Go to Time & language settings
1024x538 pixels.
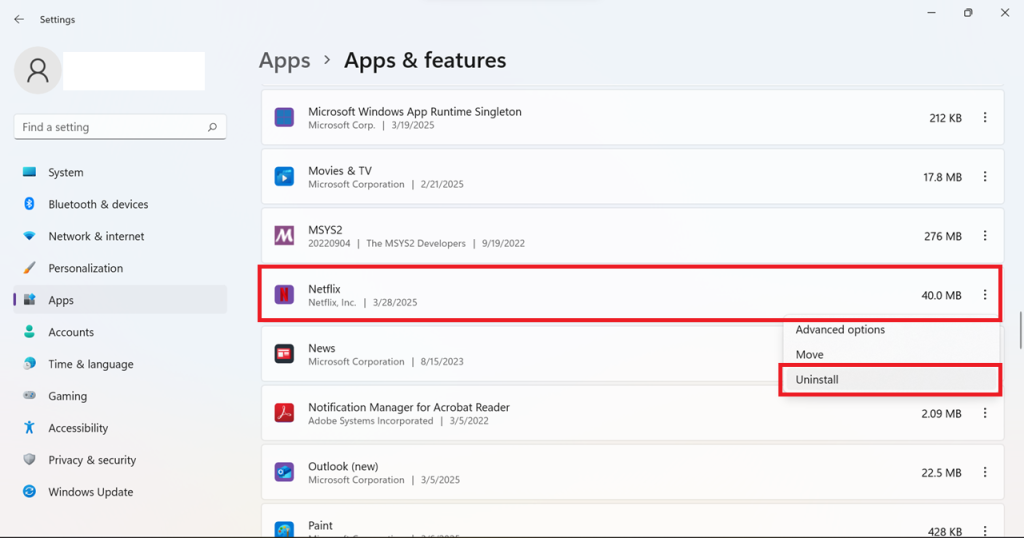(x=120, y=364)
